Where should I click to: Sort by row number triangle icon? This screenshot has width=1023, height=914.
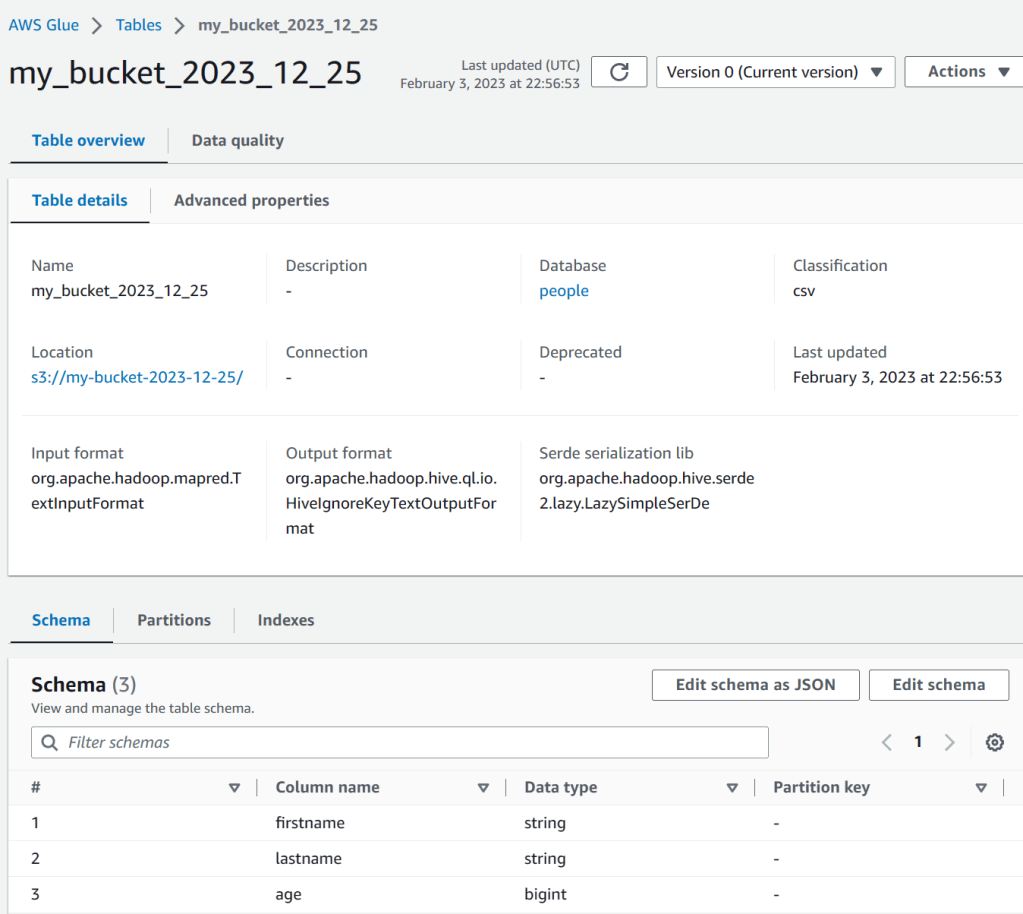(234, 788)
